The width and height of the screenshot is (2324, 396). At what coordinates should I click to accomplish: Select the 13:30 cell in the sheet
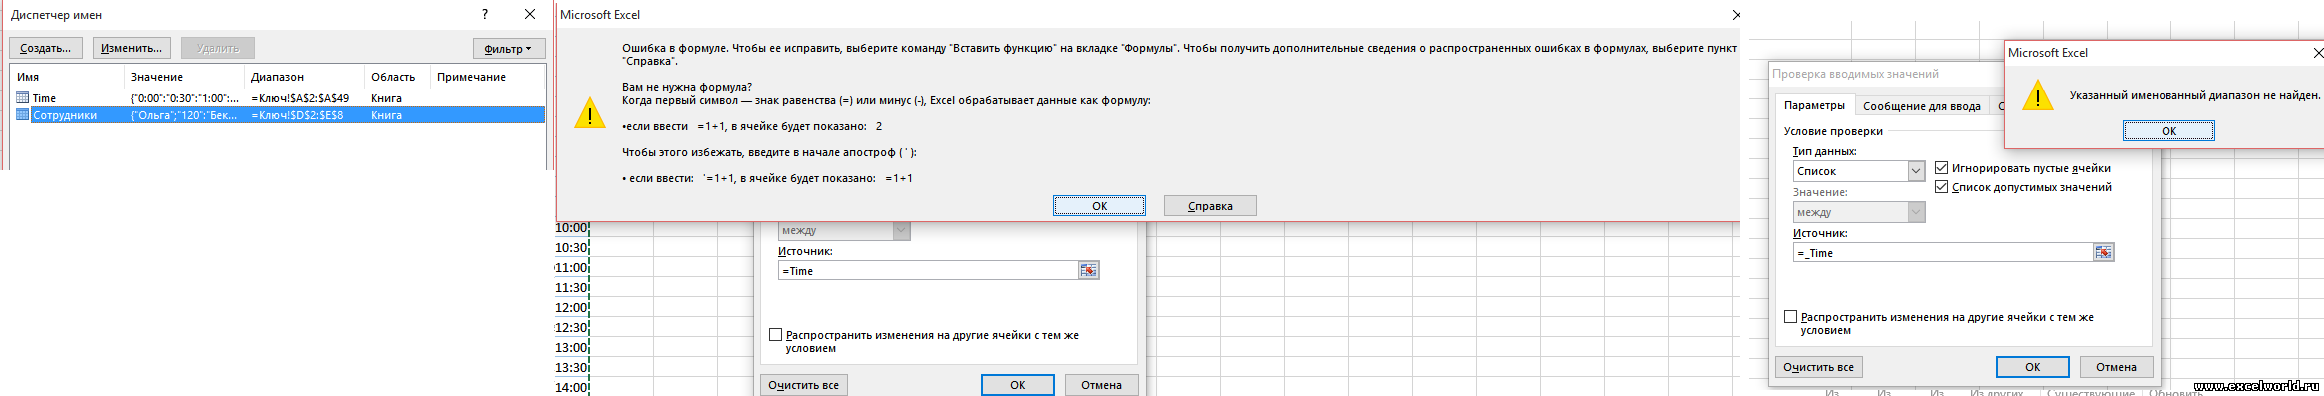tap(572, 368)
